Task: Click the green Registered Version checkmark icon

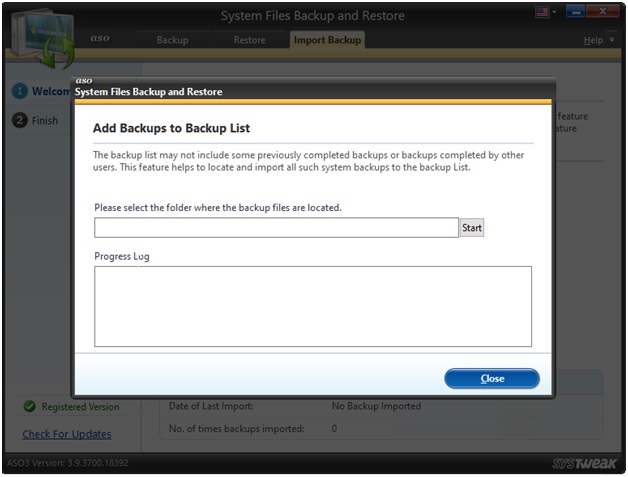Action: (30, 407)
